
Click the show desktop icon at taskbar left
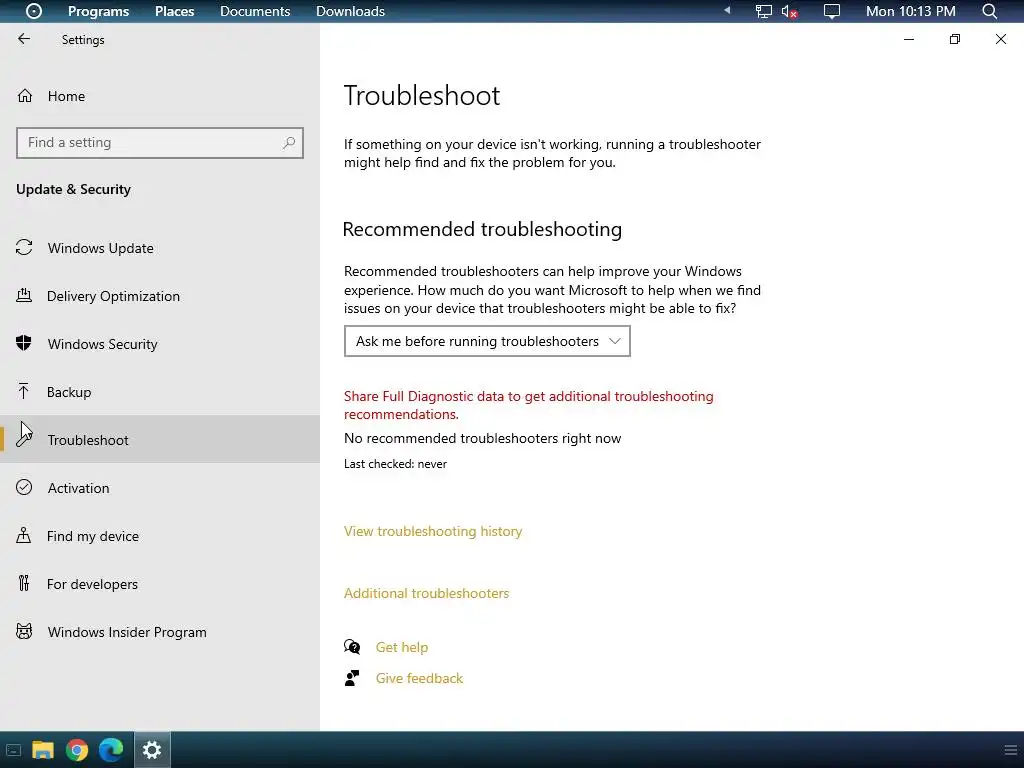13,750
